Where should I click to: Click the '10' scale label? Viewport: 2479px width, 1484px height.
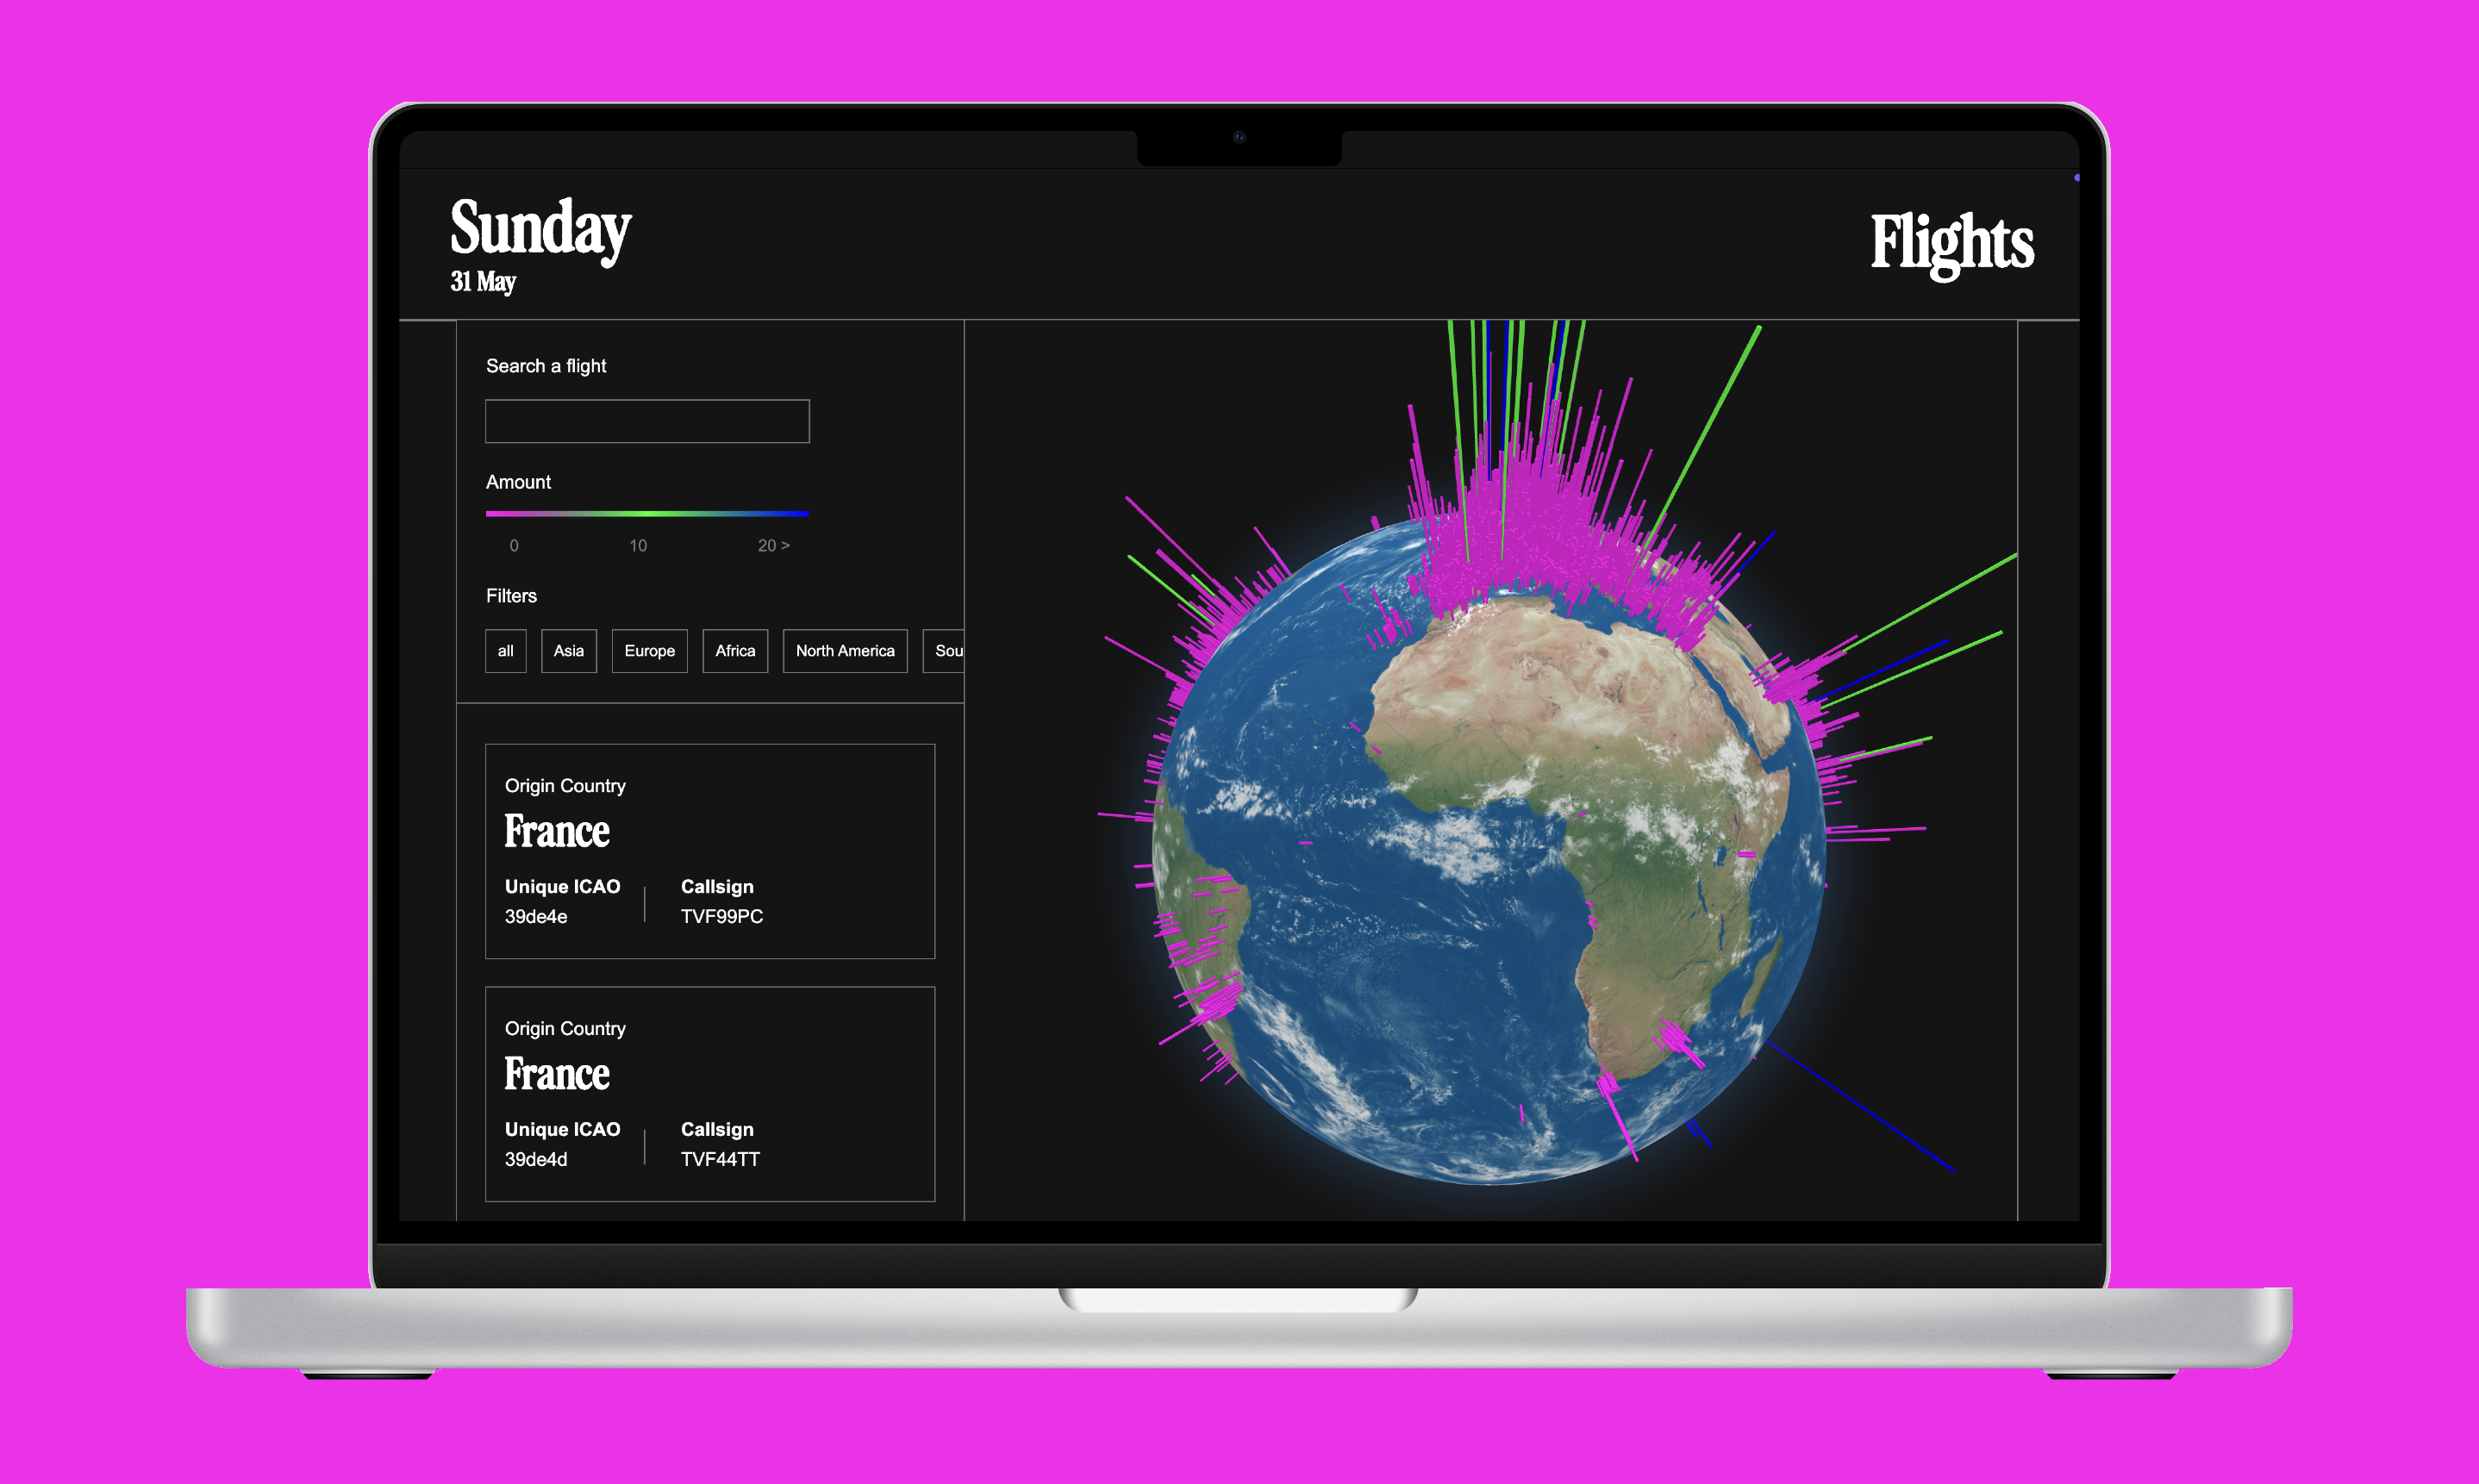(x=638, y=546)
